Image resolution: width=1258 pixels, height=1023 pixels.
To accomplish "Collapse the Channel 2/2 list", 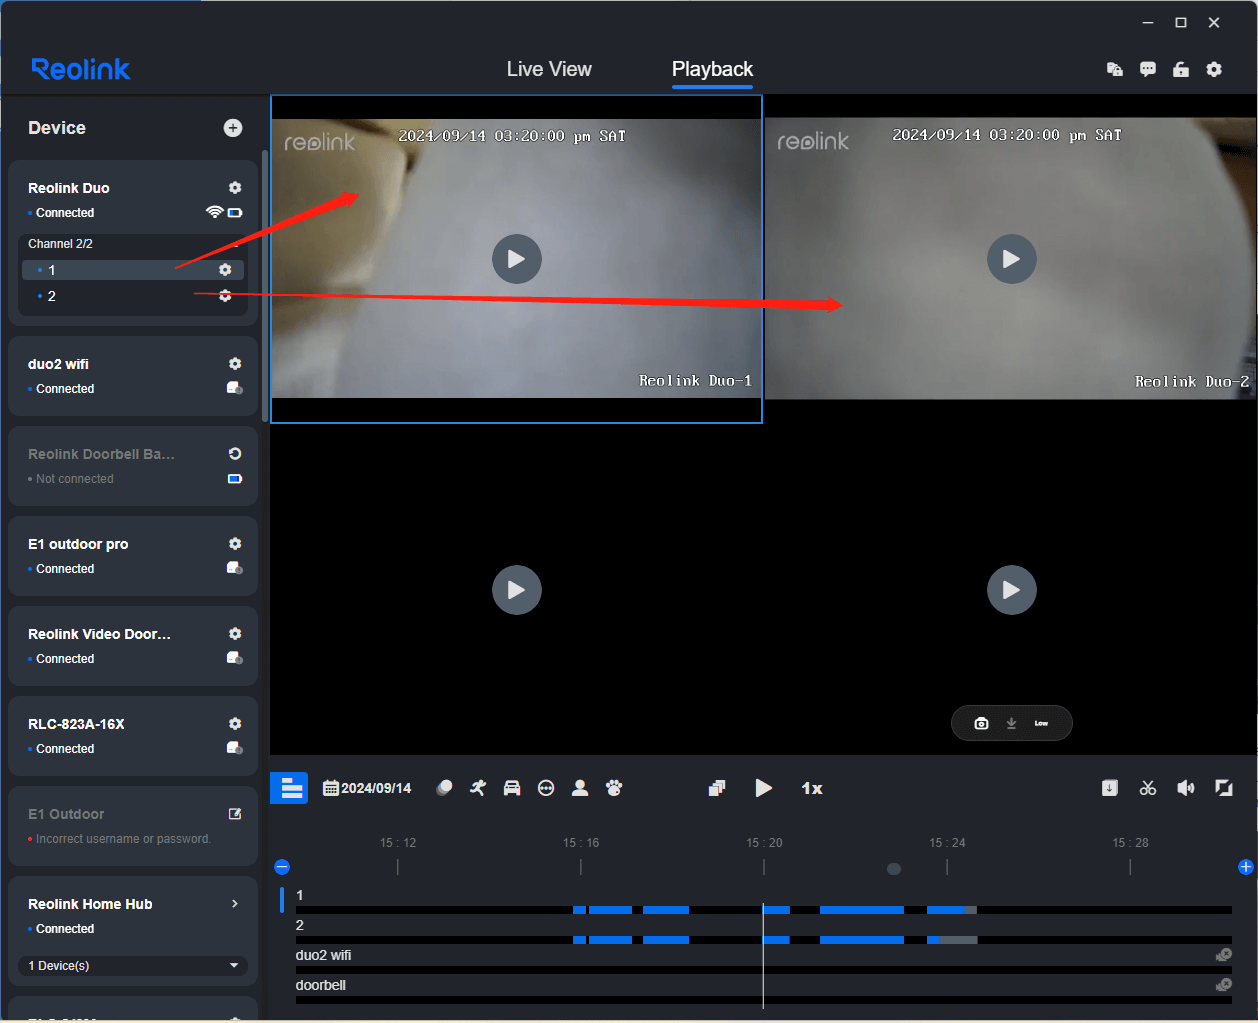I will pyautogui.click(x=236, y=244).
